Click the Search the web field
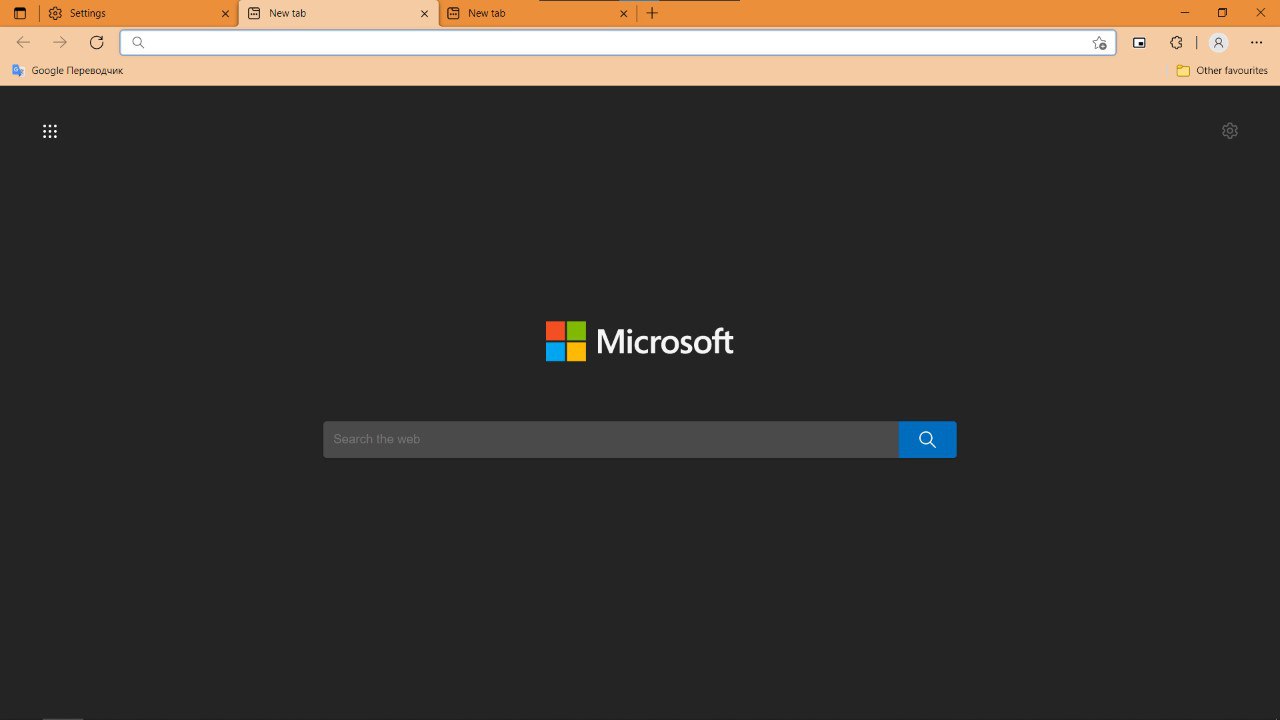This screenshot has width=1280, height=720. [611, 439]
